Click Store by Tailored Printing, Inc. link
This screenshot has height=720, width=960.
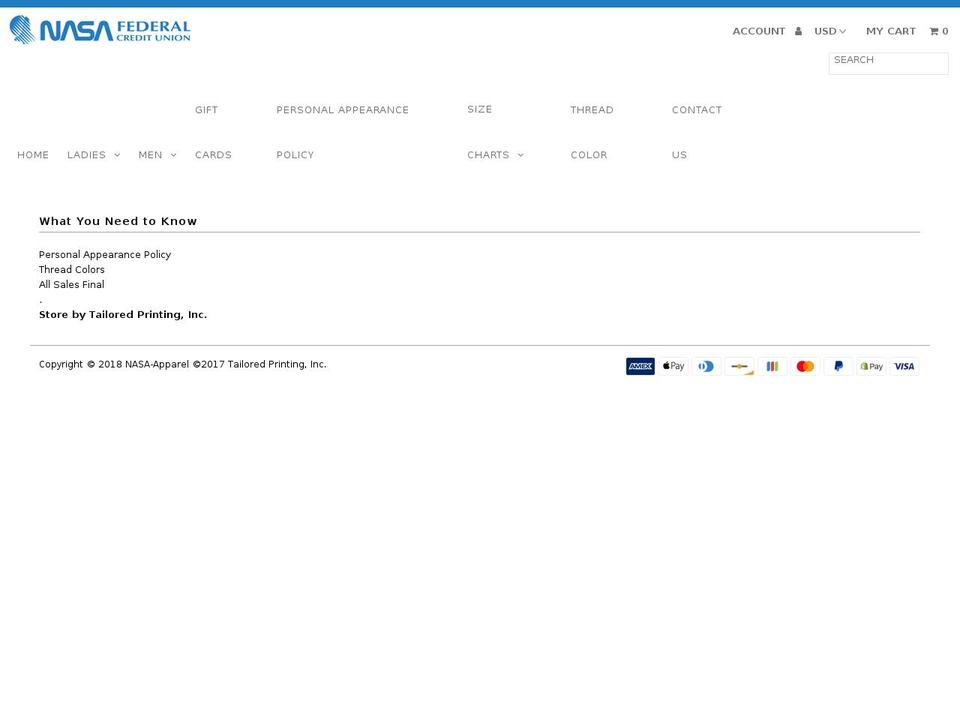tap(123, 315)
